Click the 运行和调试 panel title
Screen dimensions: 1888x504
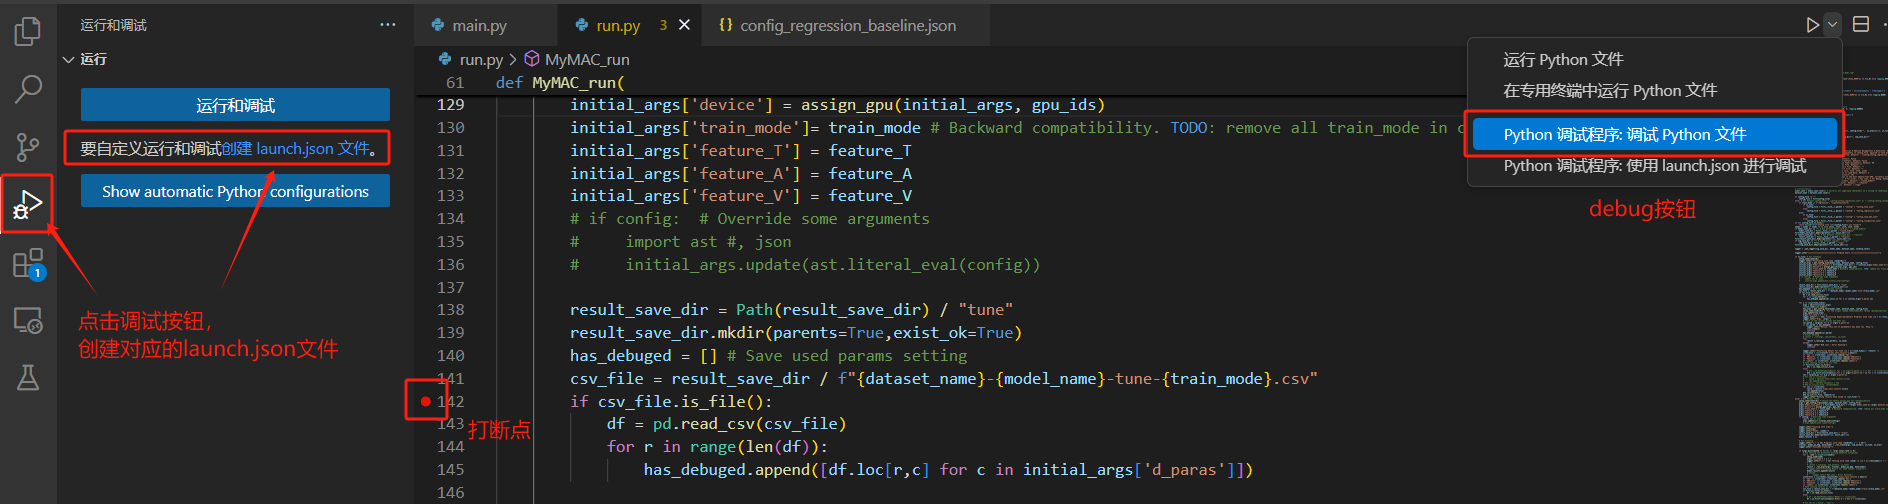tap(114, 25)
